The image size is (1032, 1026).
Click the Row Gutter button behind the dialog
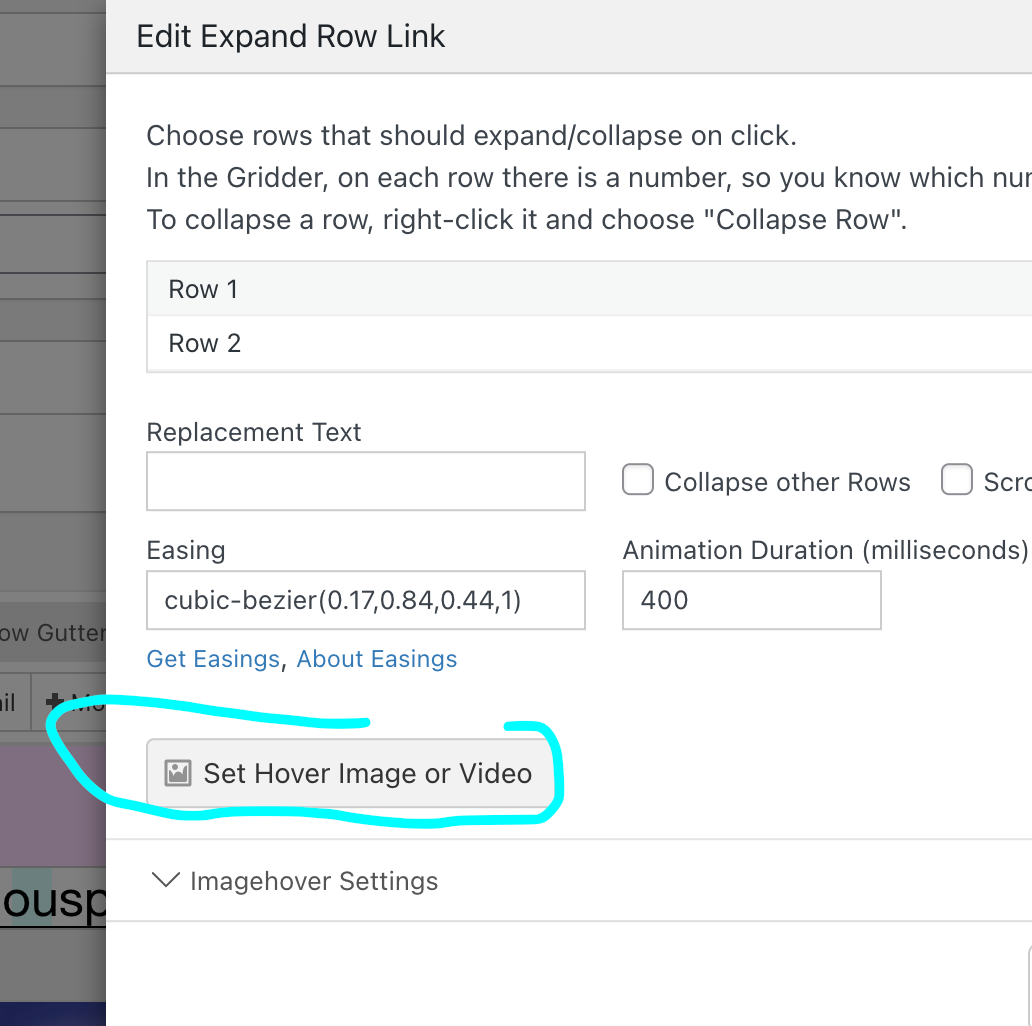click(52, 632)
